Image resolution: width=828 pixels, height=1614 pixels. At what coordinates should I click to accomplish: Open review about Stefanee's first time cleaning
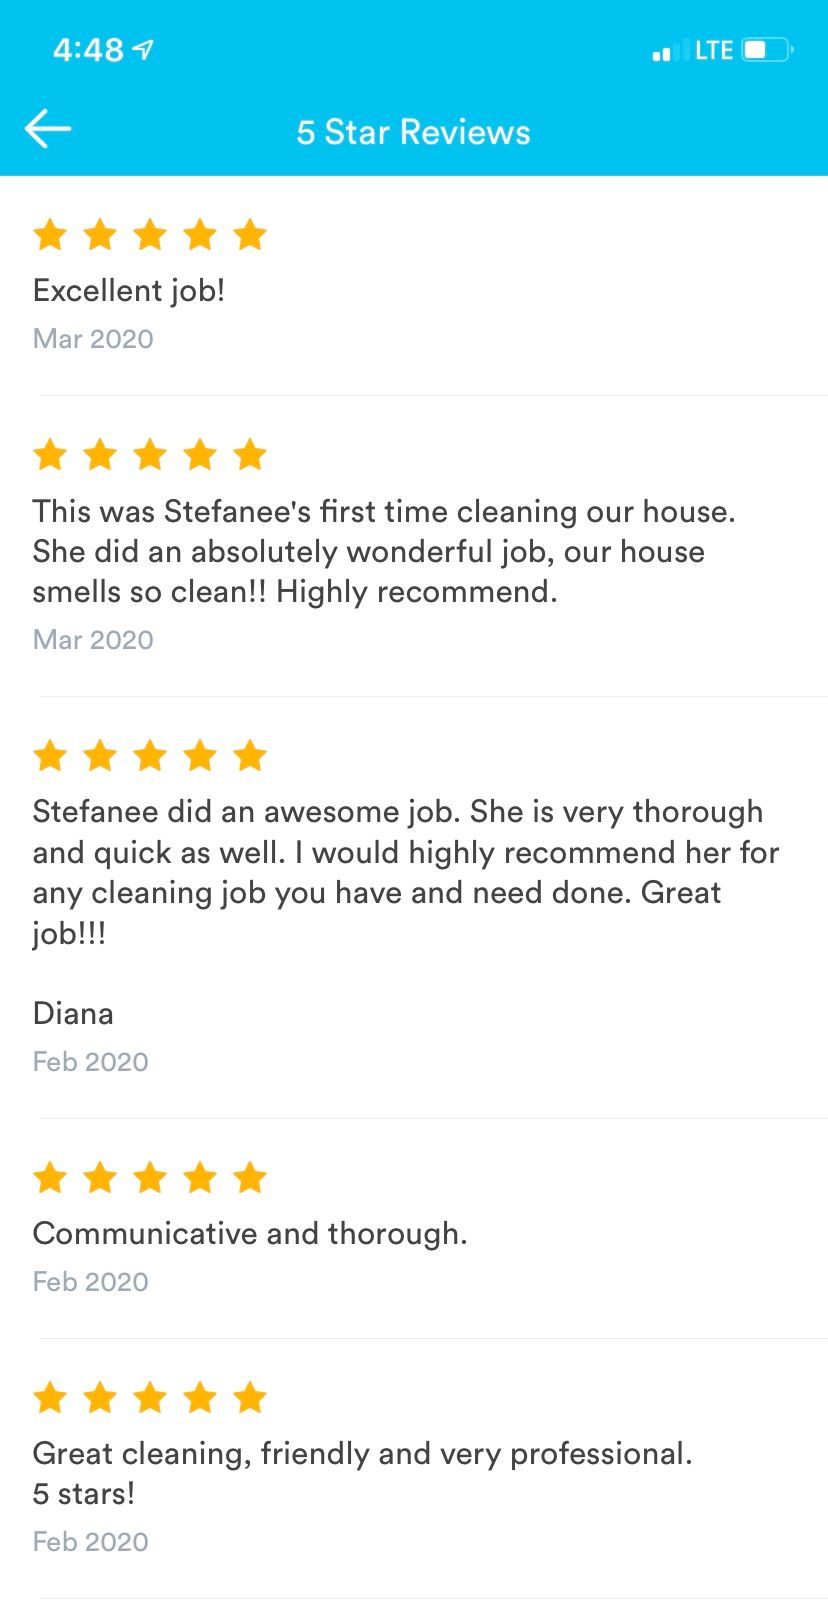click(384, 551)
